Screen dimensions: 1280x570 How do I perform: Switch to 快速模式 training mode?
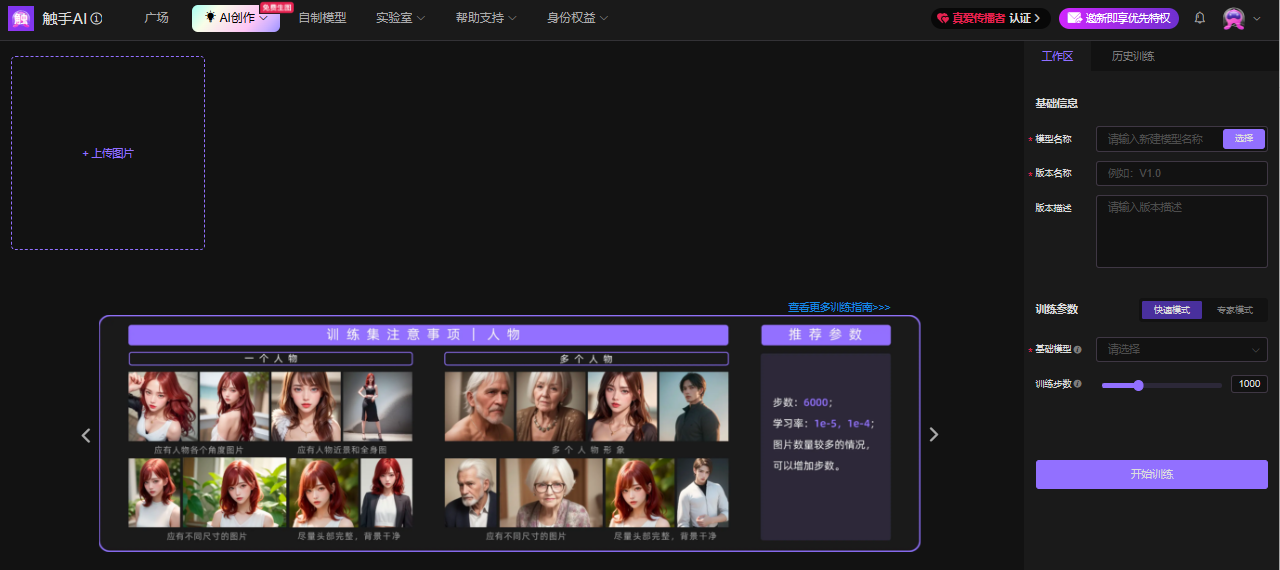pyautogui.click(x=1171, y=310)
